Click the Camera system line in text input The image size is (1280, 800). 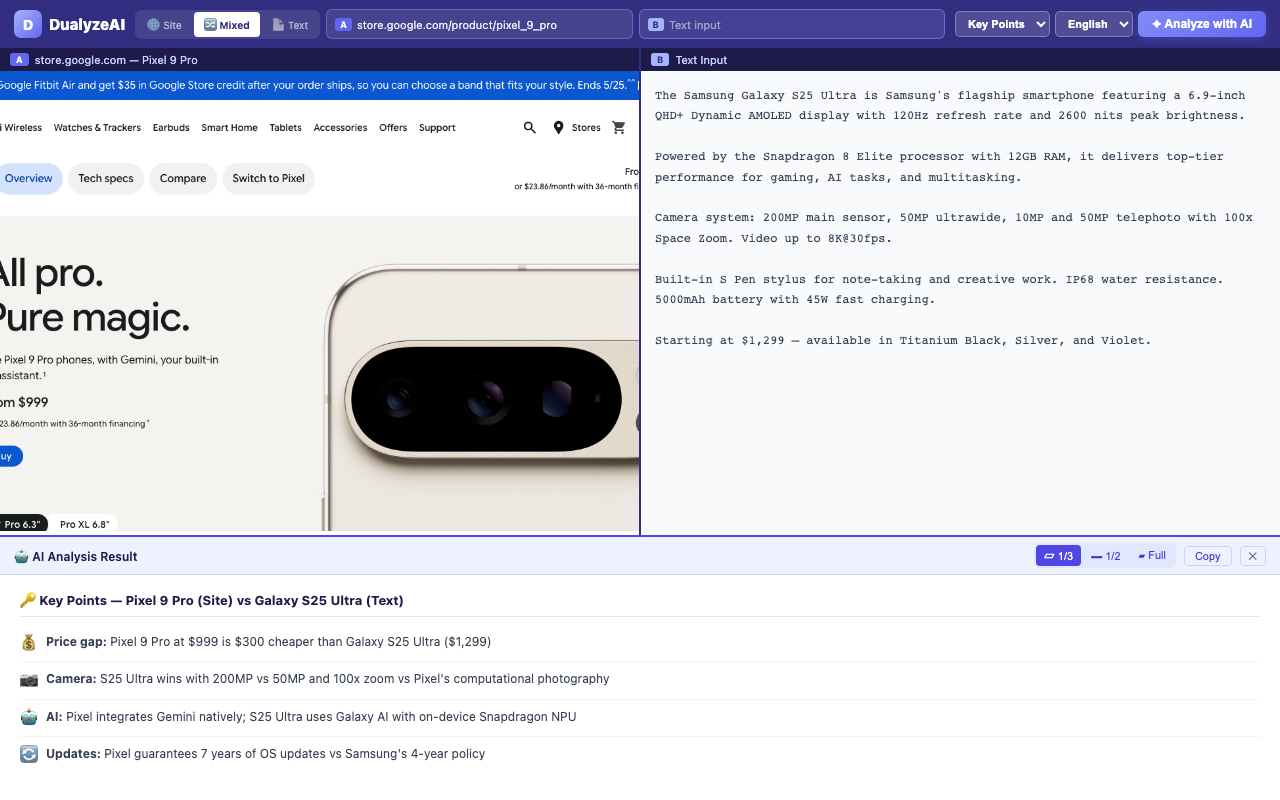pos(953,228)
